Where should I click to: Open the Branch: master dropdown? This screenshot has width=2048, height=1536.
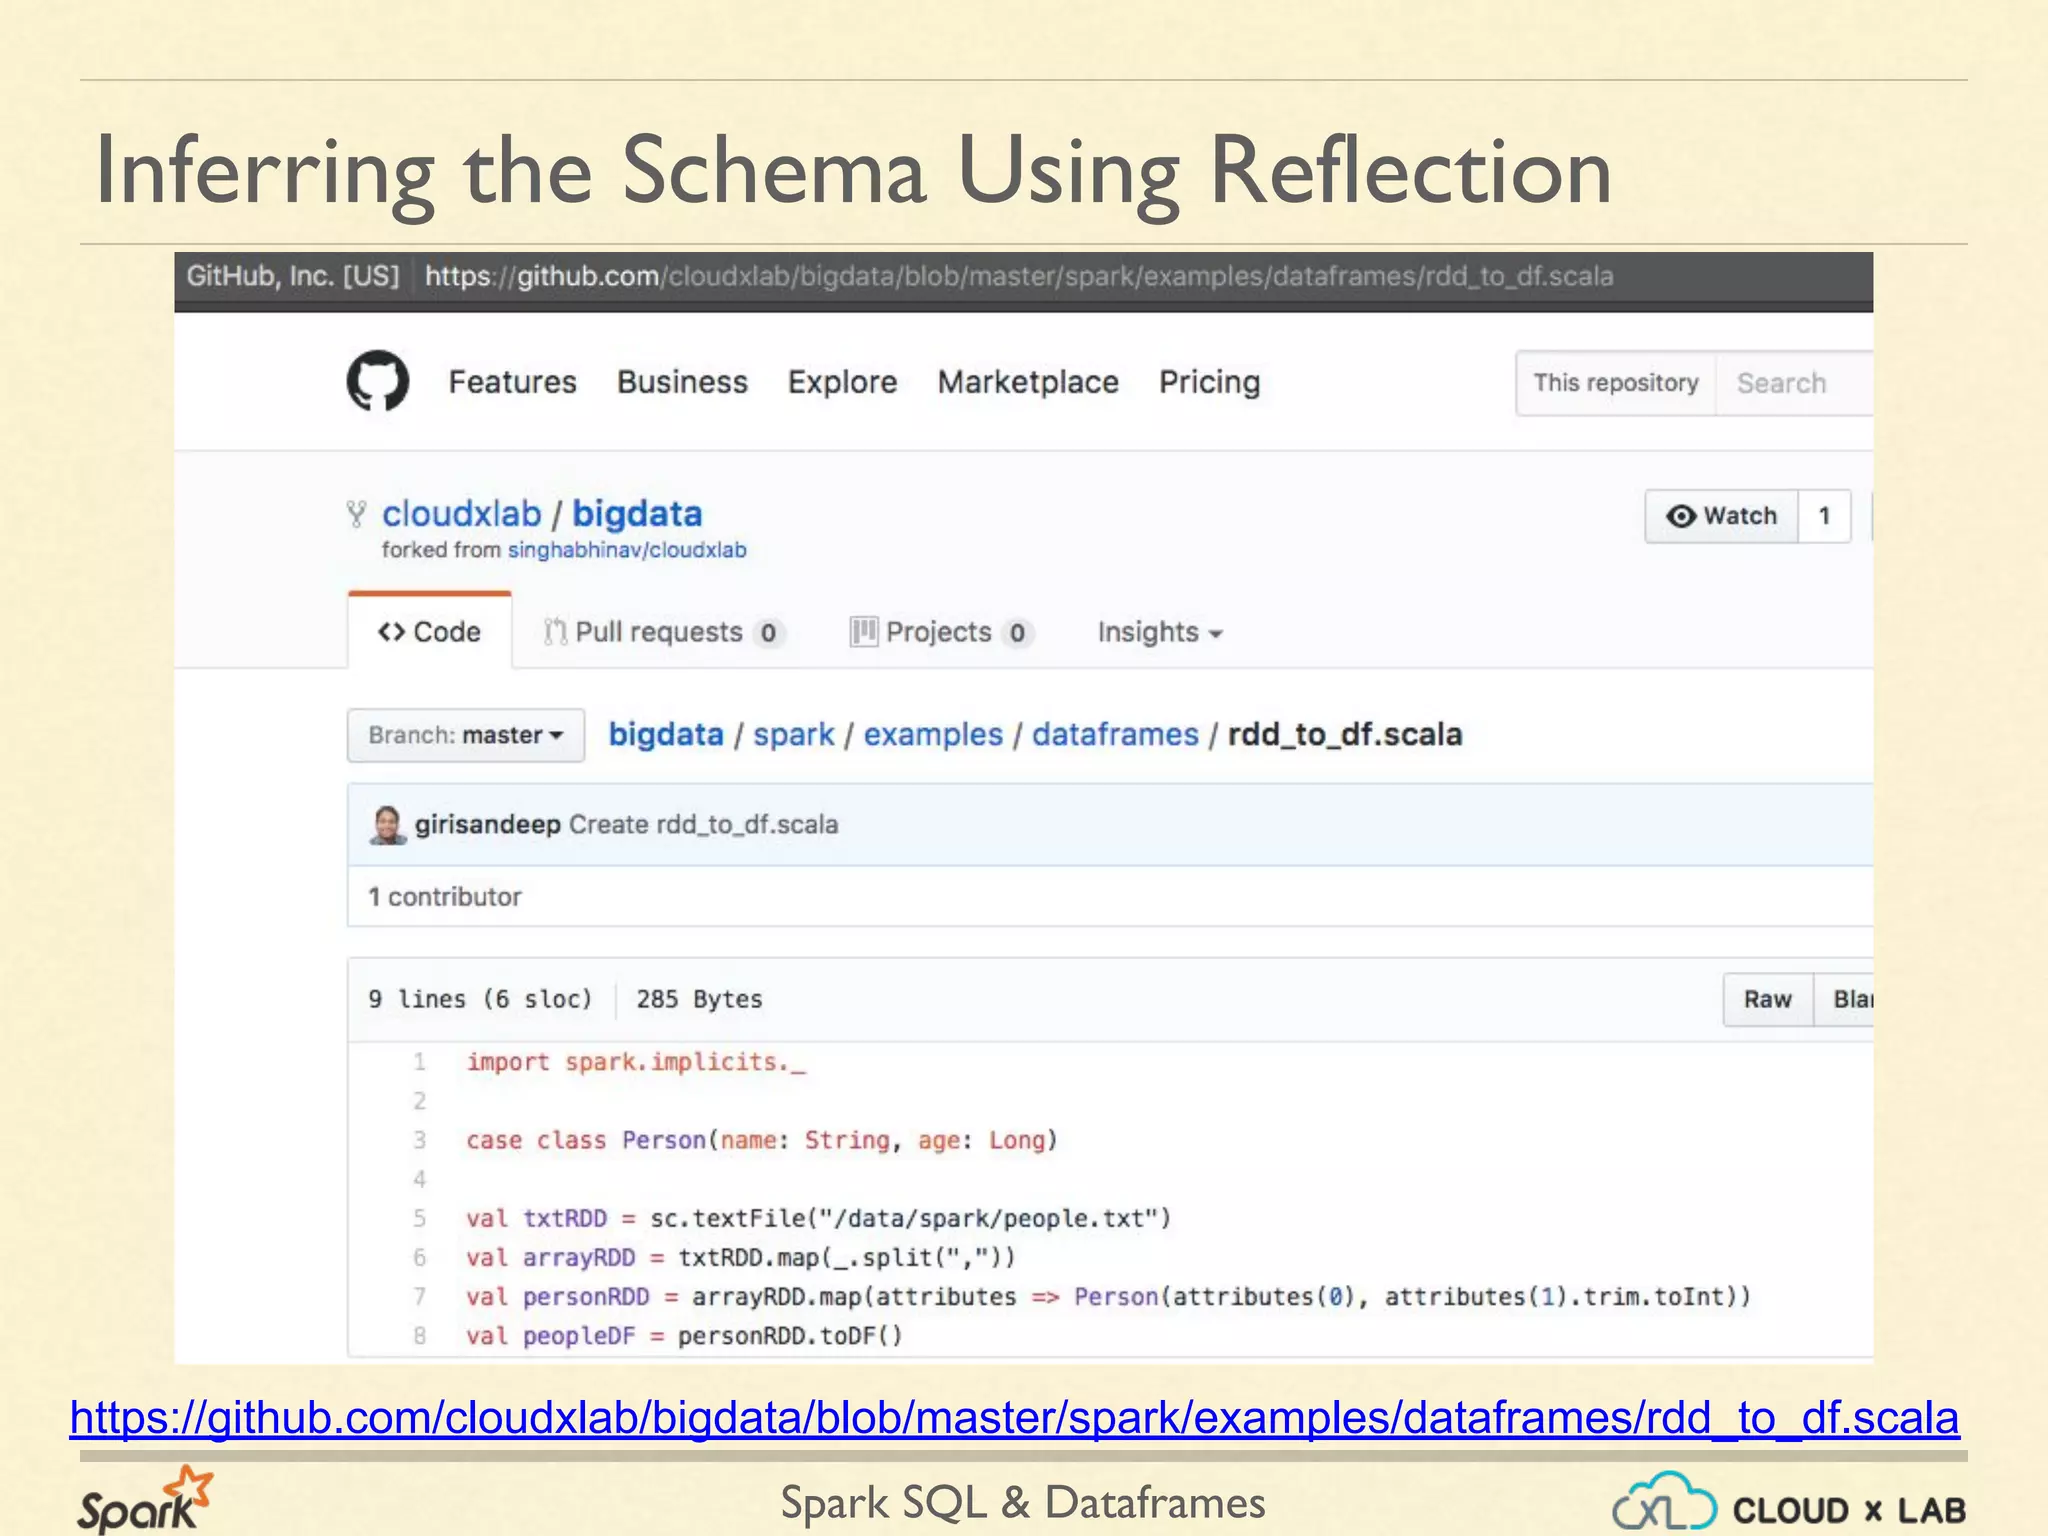465,735
